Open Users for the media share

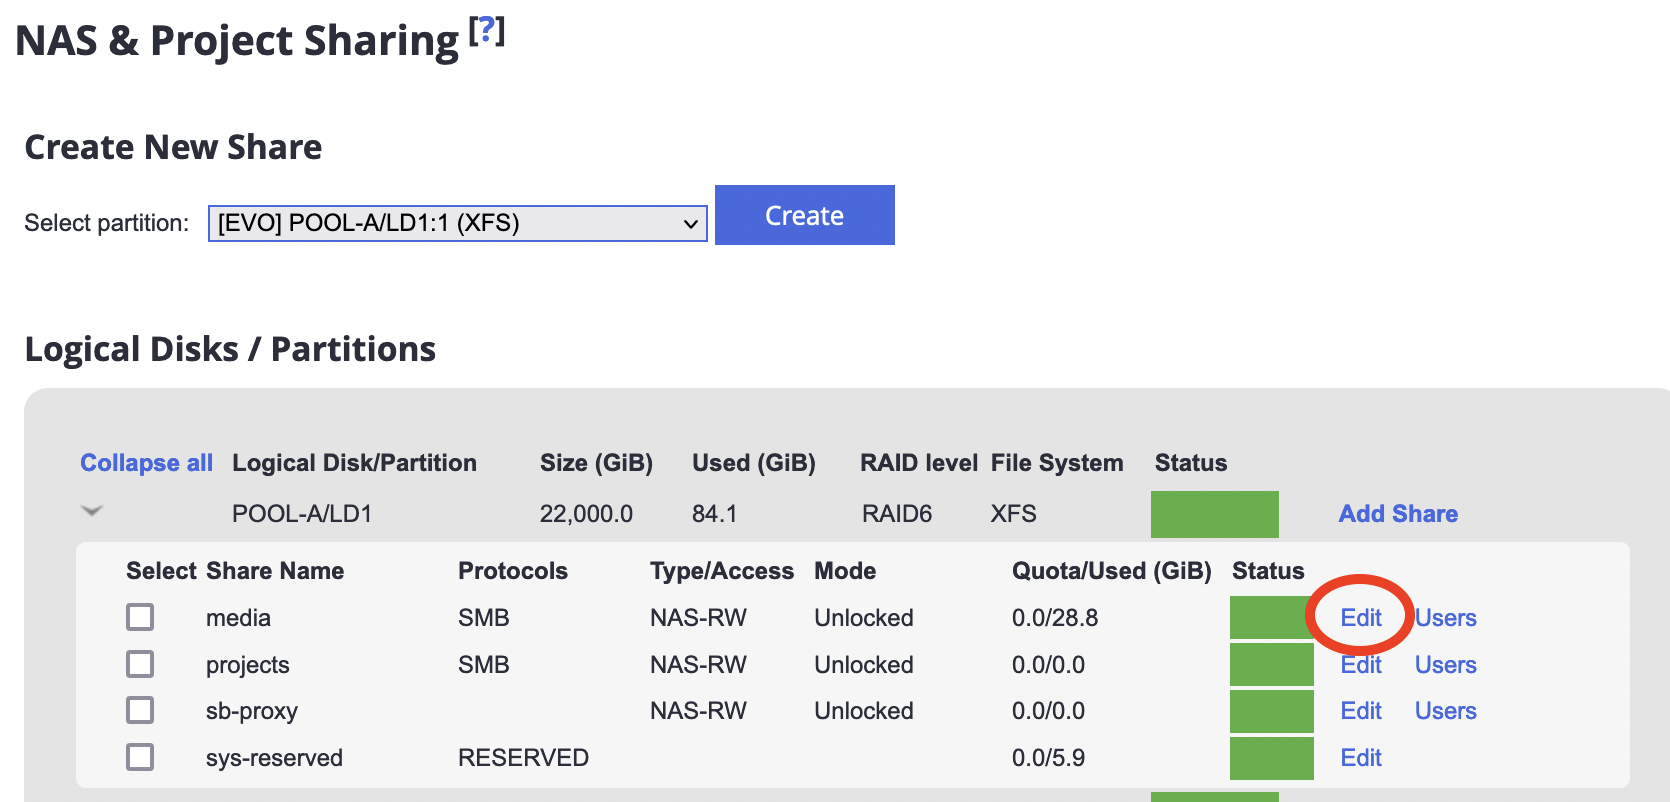pos(1446,618)
